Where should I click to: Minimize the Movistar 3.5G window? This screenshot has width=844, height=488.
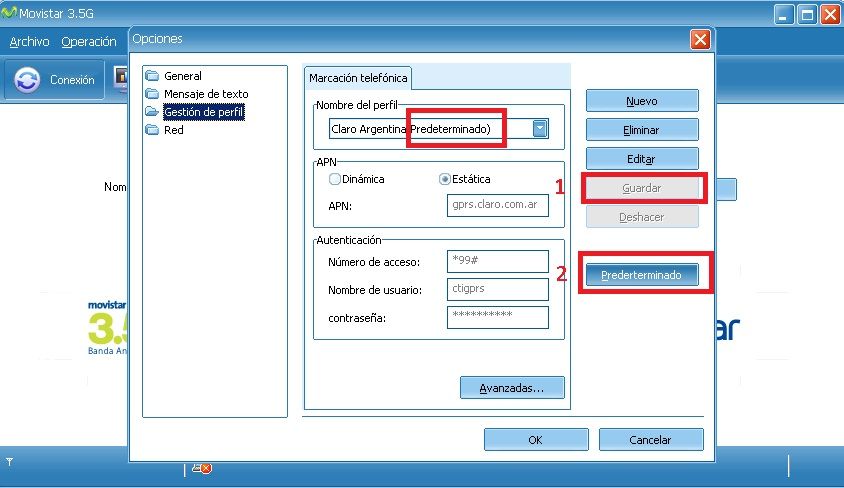click(784, 15)
